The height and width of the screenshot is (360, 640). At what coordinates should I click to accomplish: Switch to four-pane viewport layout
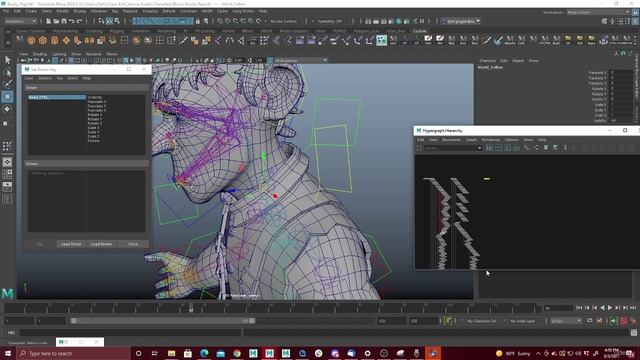pos(7,174)
